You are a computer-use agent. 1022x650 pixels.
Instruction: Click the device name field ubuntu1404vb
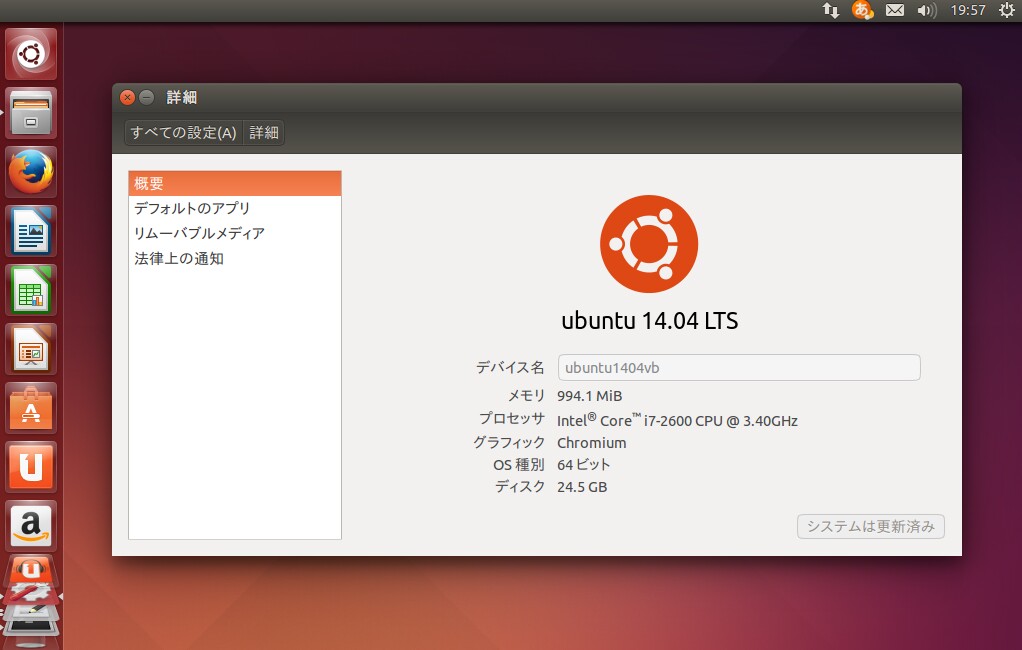[x=739, y=368]
